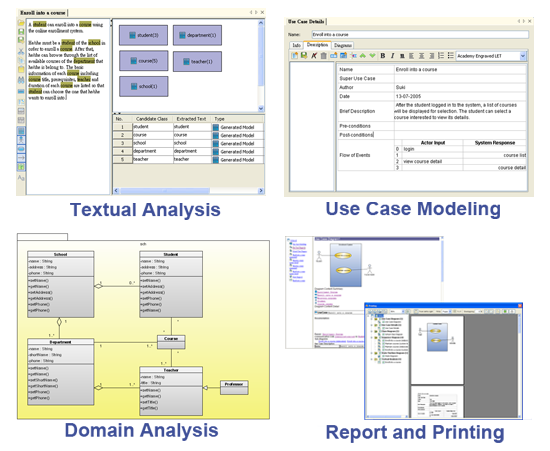Screen dimensions: 550x451
Task: Click the Candidate Class column header
Action: coord(152,119)
